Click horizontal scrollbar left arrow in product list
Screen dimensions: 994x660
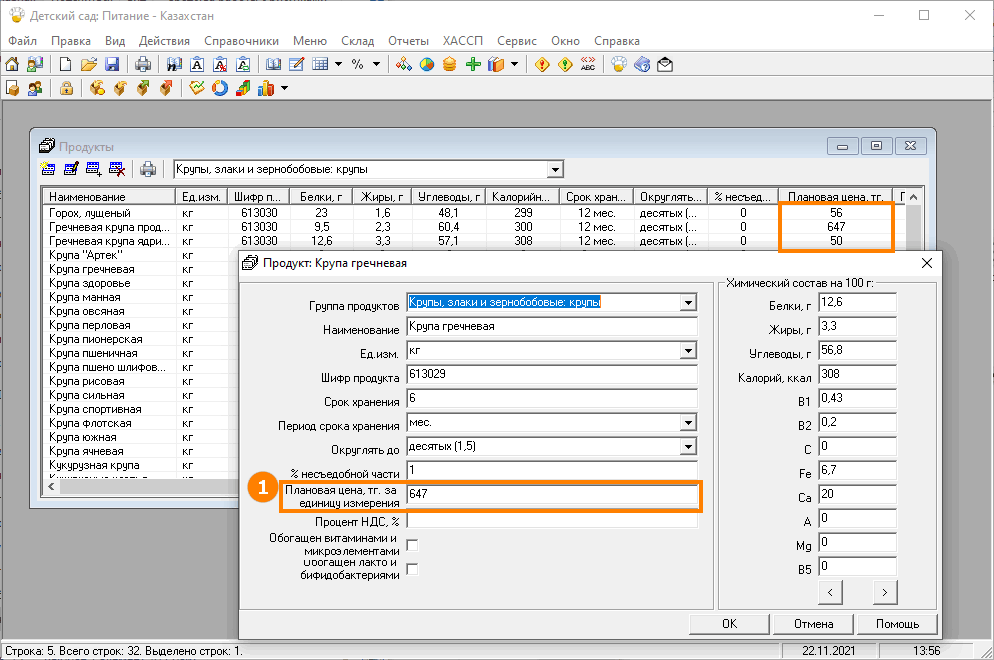pos(51,486)
